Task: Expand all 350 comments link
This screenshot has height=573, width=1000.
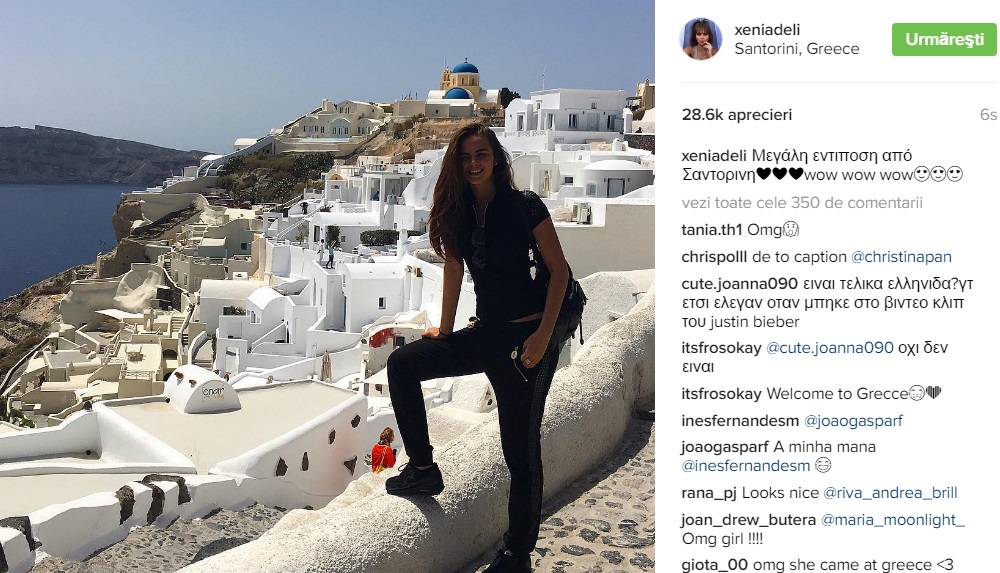Action: 802,203
